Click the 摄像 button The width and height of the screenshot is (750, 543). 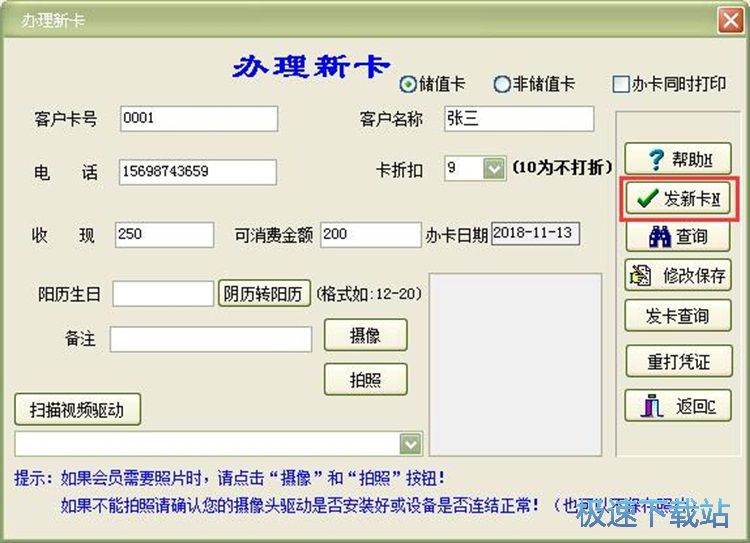365,335
